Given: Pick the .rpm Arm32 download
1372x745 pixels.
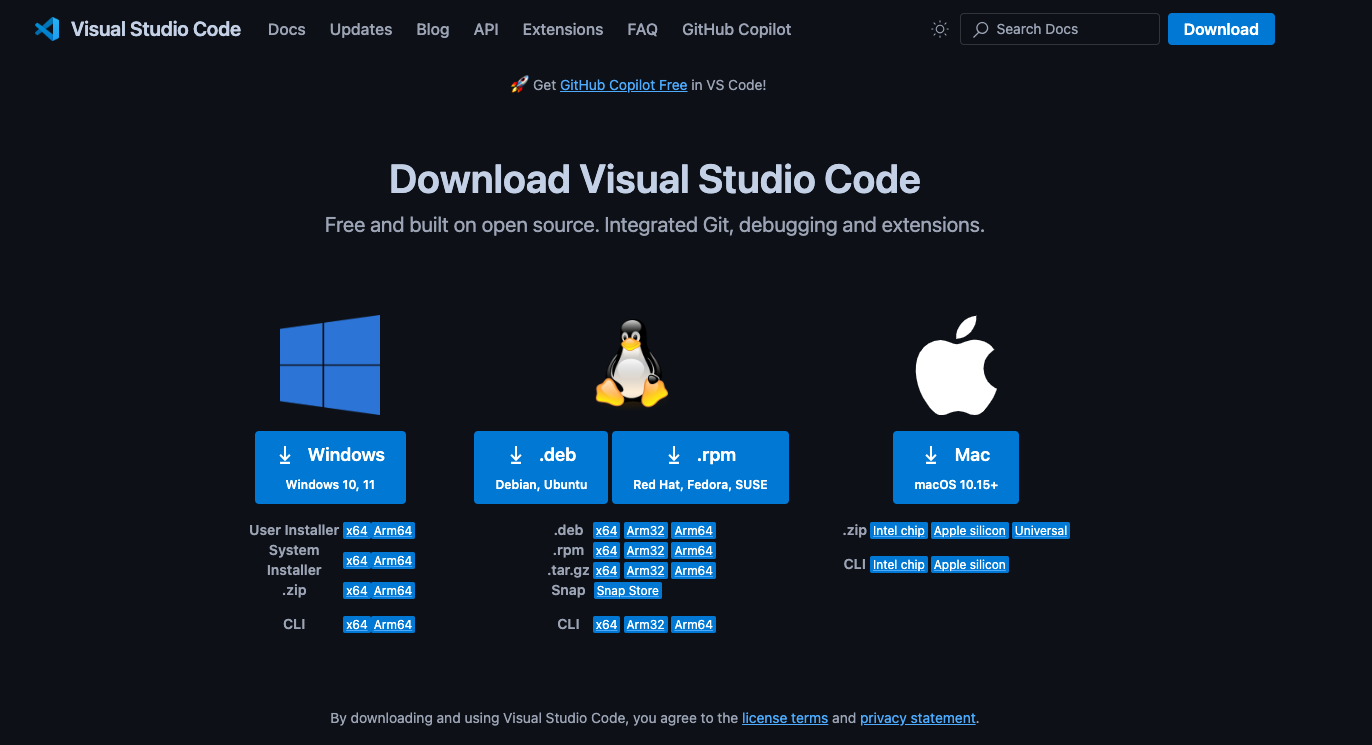Looking at the screenshot, I should [x=646, y=551].
